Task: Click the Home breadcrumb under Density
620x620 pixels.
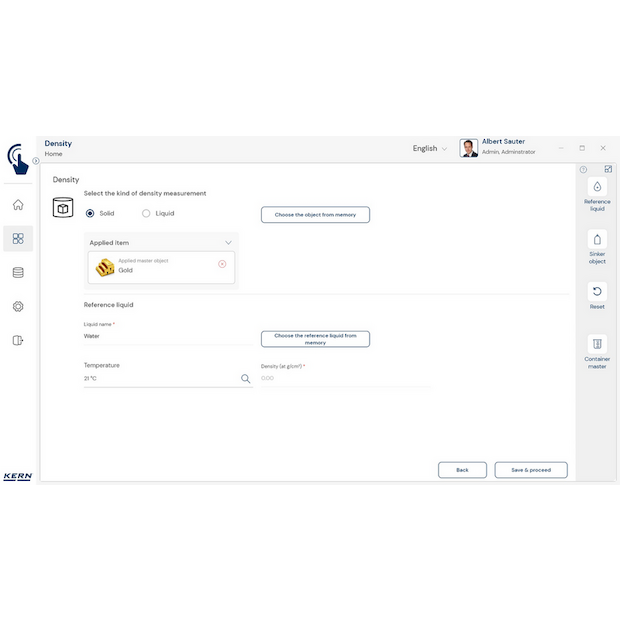Action: (x=53, y=154)
